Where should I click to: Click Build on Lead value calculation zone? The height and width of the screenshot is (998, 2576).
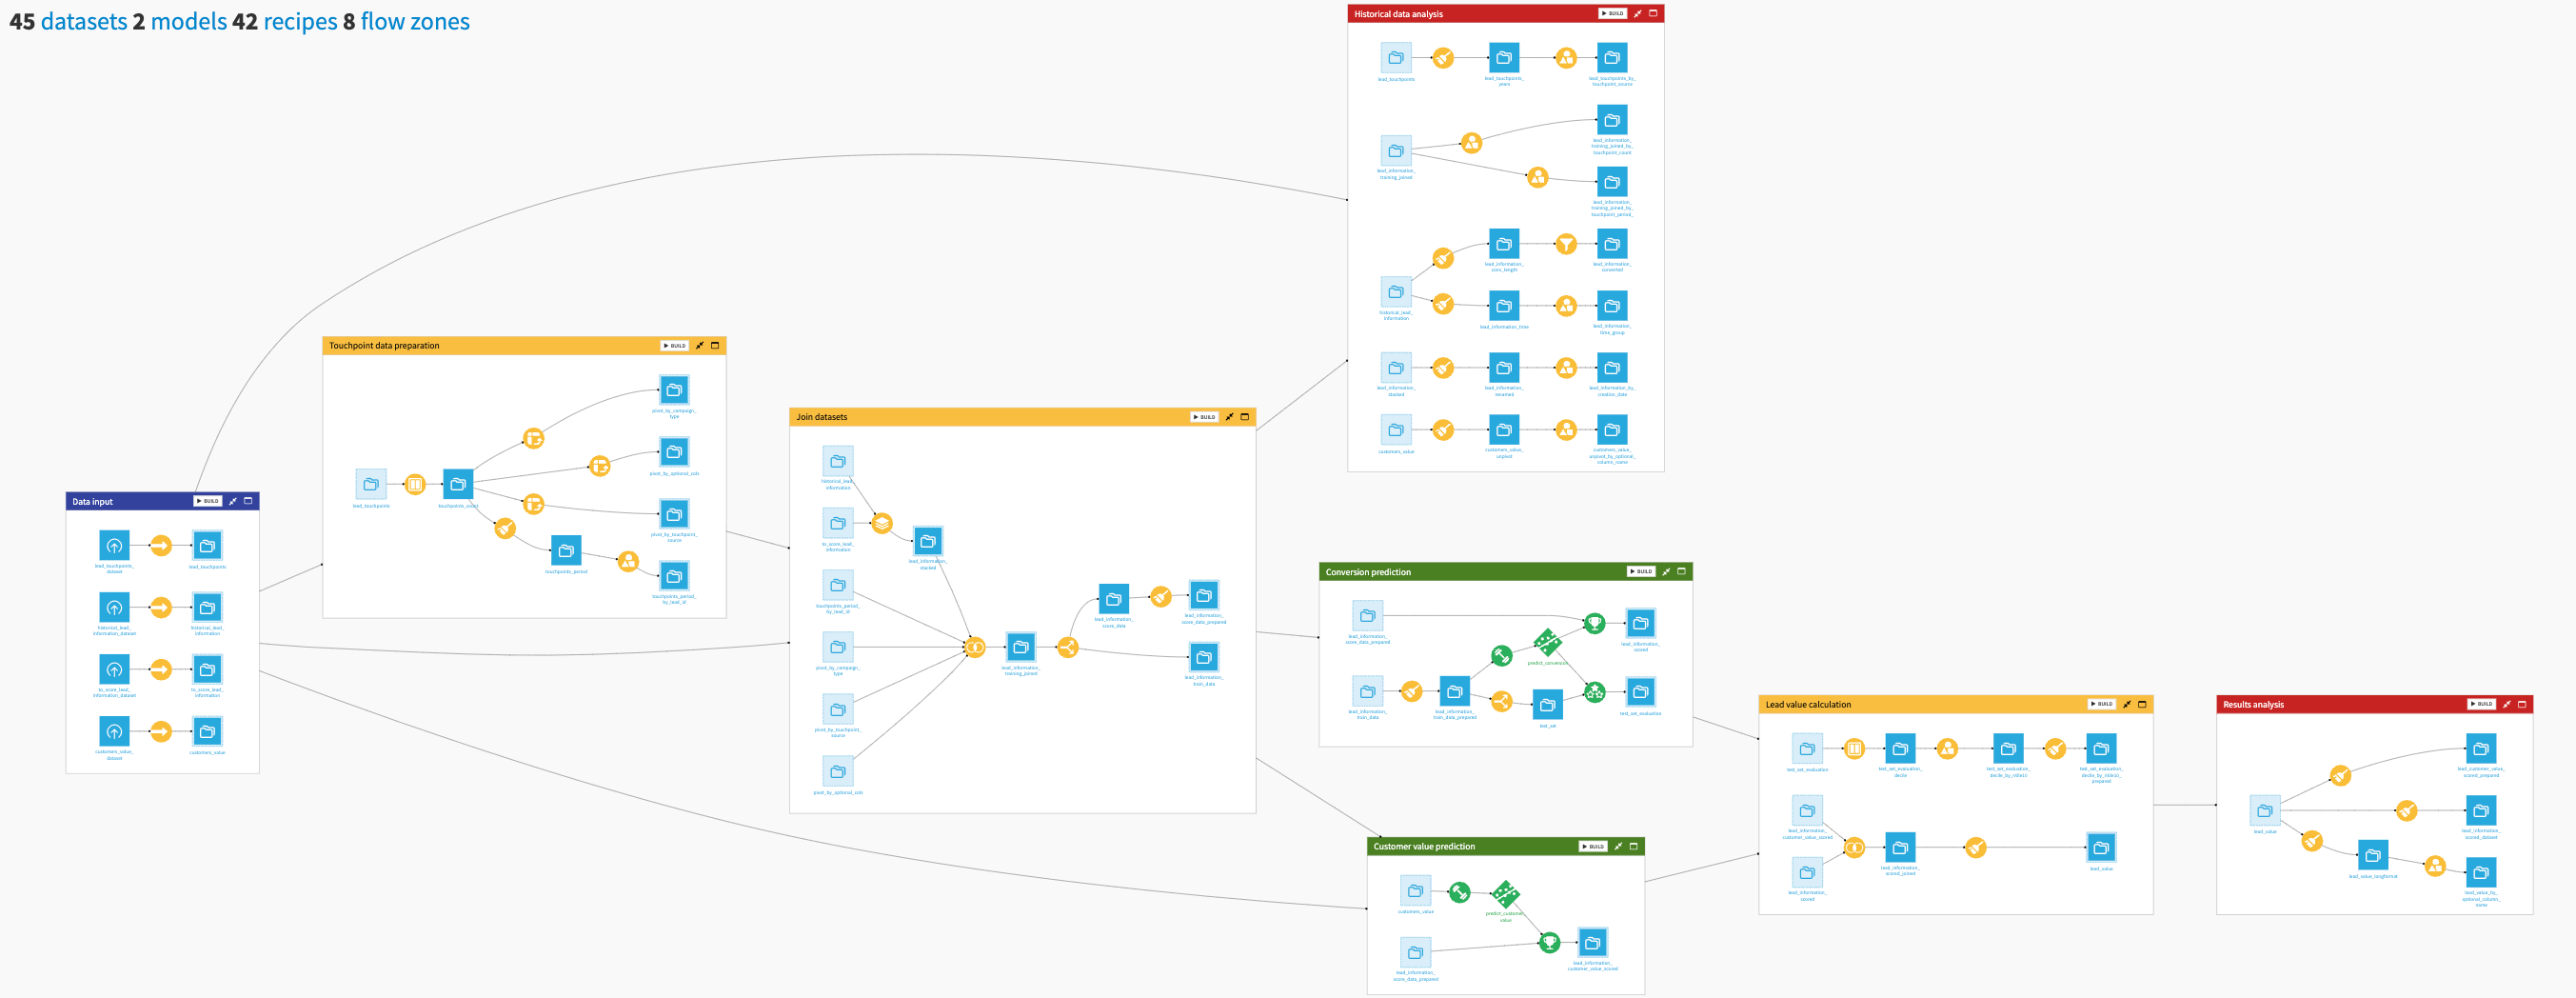(x=2101, y=704)
